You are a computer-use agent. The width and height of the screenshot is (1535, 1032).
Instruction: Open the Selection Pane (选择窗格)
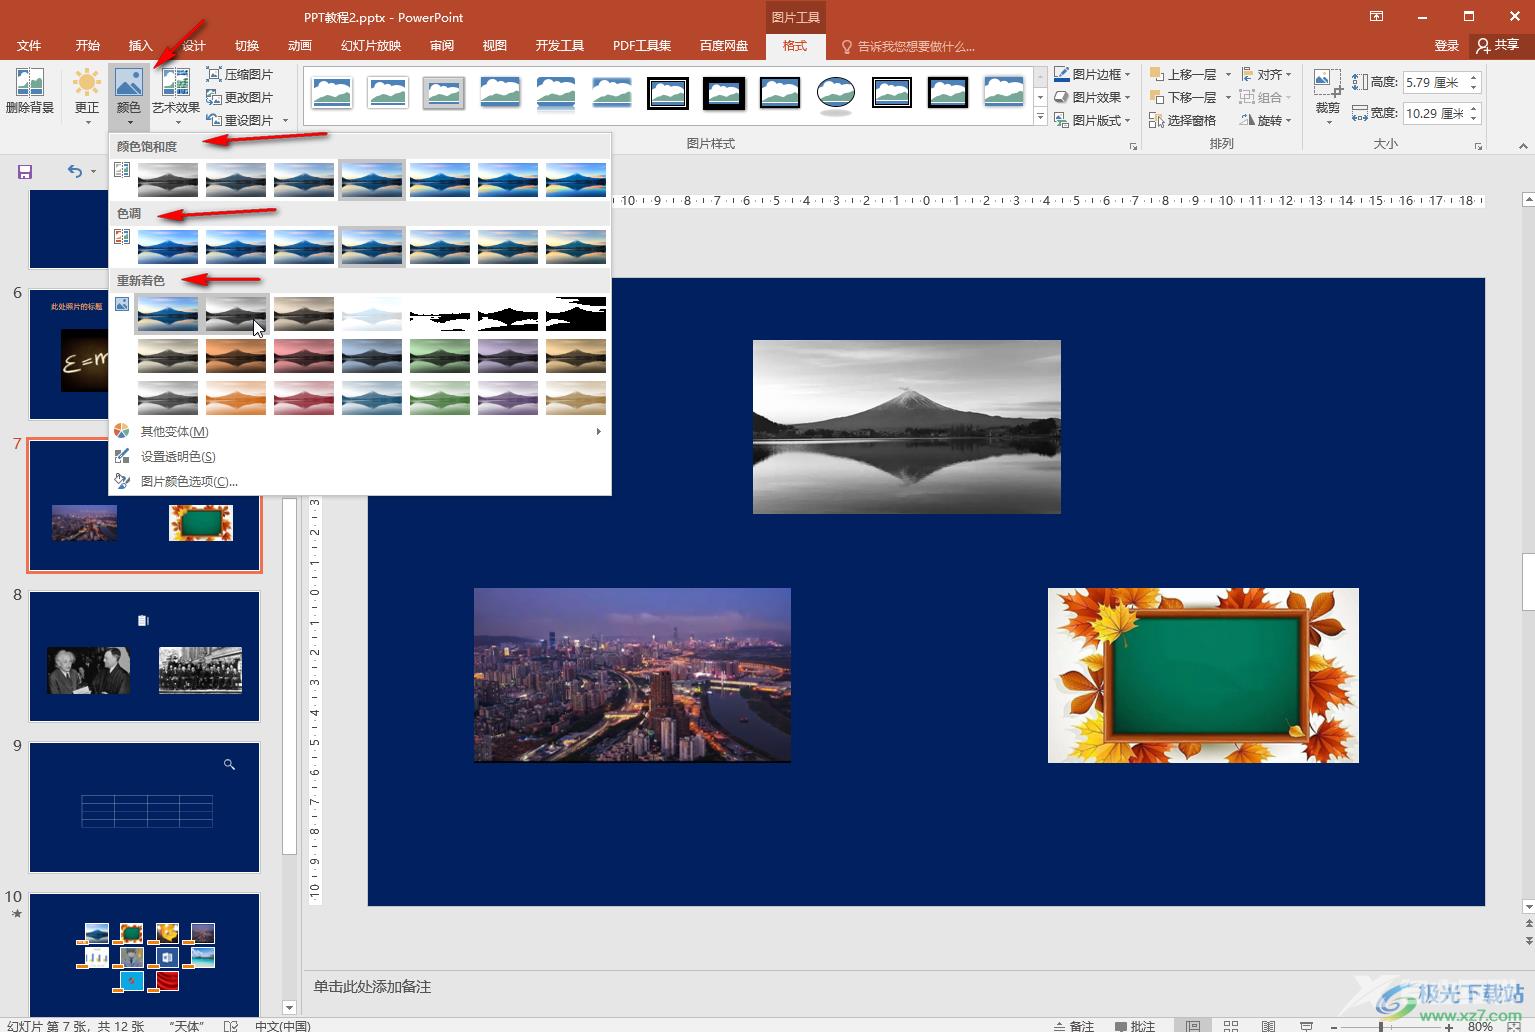click(1183, 120)
